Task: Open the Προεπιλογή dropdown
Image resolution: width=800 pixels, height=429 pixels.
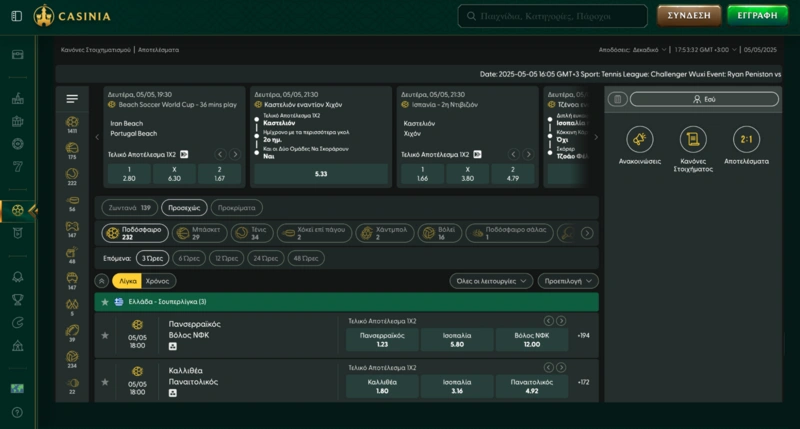Action: click(568, 281)
